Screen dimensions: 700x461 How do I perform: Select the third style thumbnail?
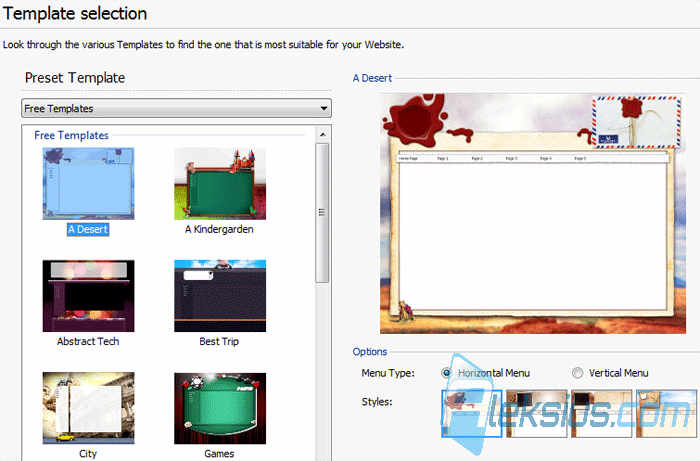[601, 413]
